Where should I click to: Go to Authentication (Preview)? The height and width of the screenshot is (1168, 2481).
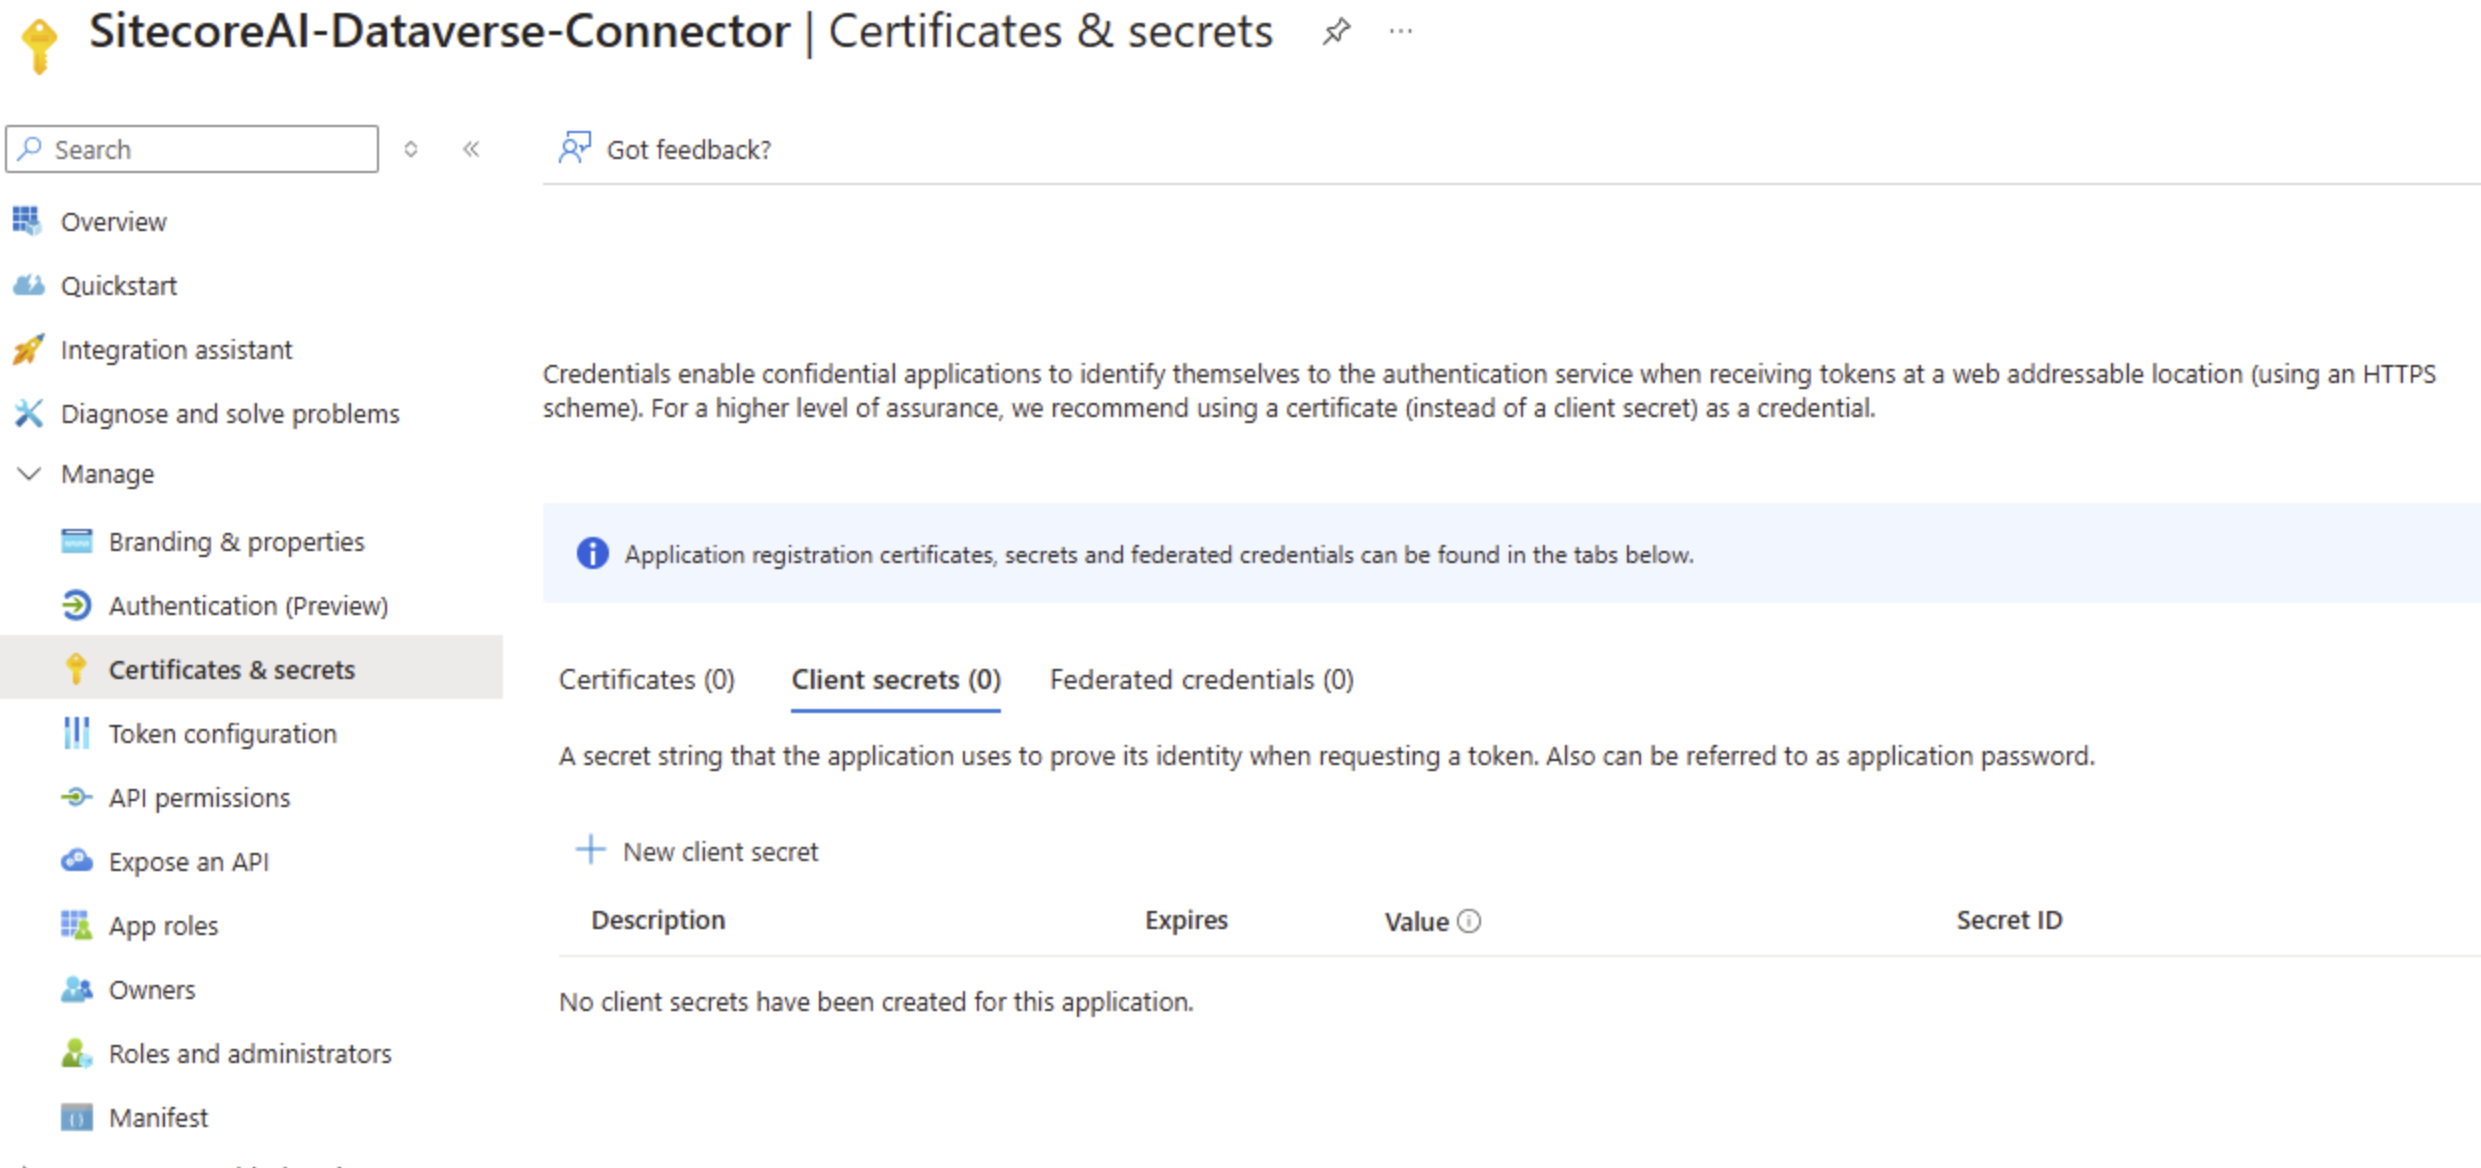(x=248, y=605)
